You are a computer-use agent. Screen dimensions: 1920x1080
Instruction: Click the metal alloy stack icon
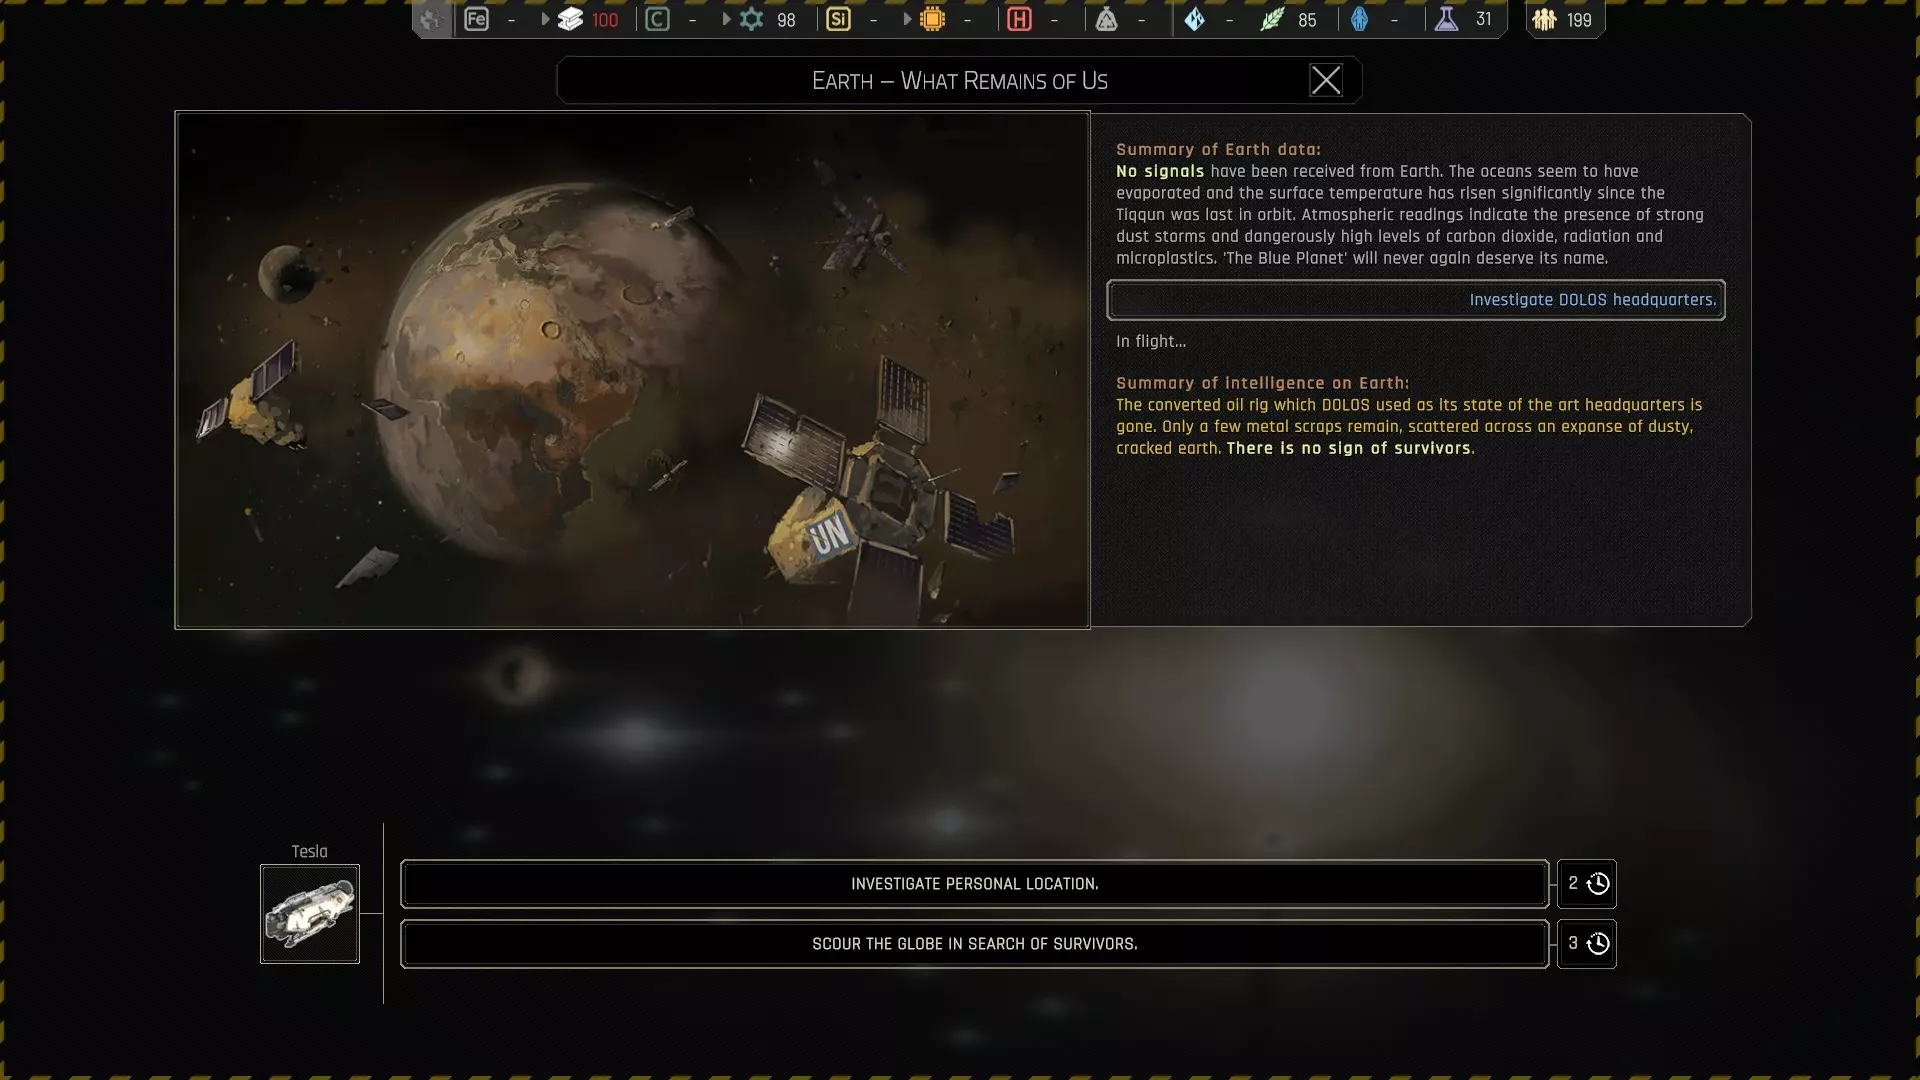click(570, 19)
